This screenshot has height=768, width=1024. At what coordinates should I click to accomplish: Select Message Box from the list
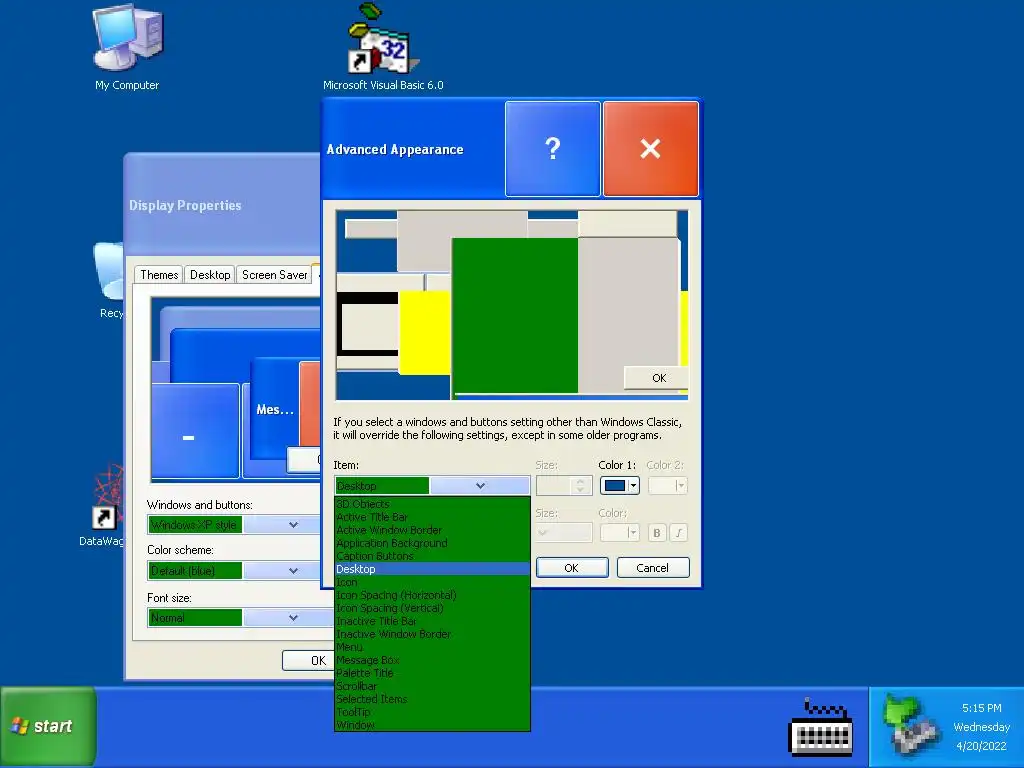[x=432, y=660]
